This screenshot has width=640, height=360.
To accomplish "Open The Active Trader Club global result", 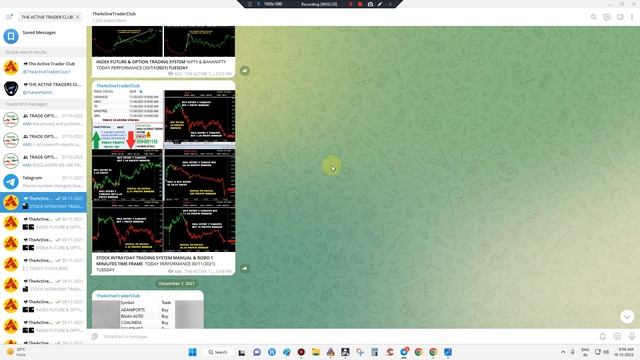I will [x=43, y=67].
